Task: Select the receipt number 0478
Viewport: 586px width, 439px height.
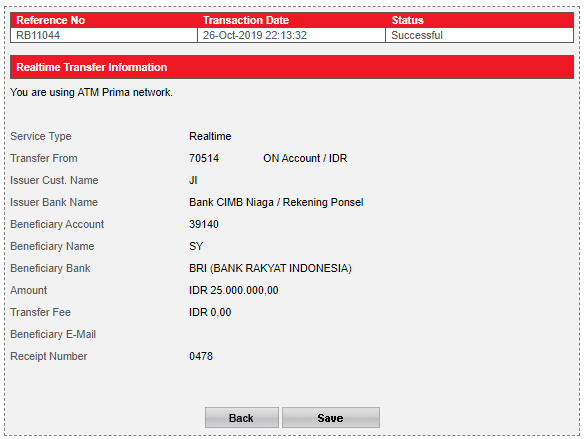Action: pyautogui.click(x=201, y=356)
